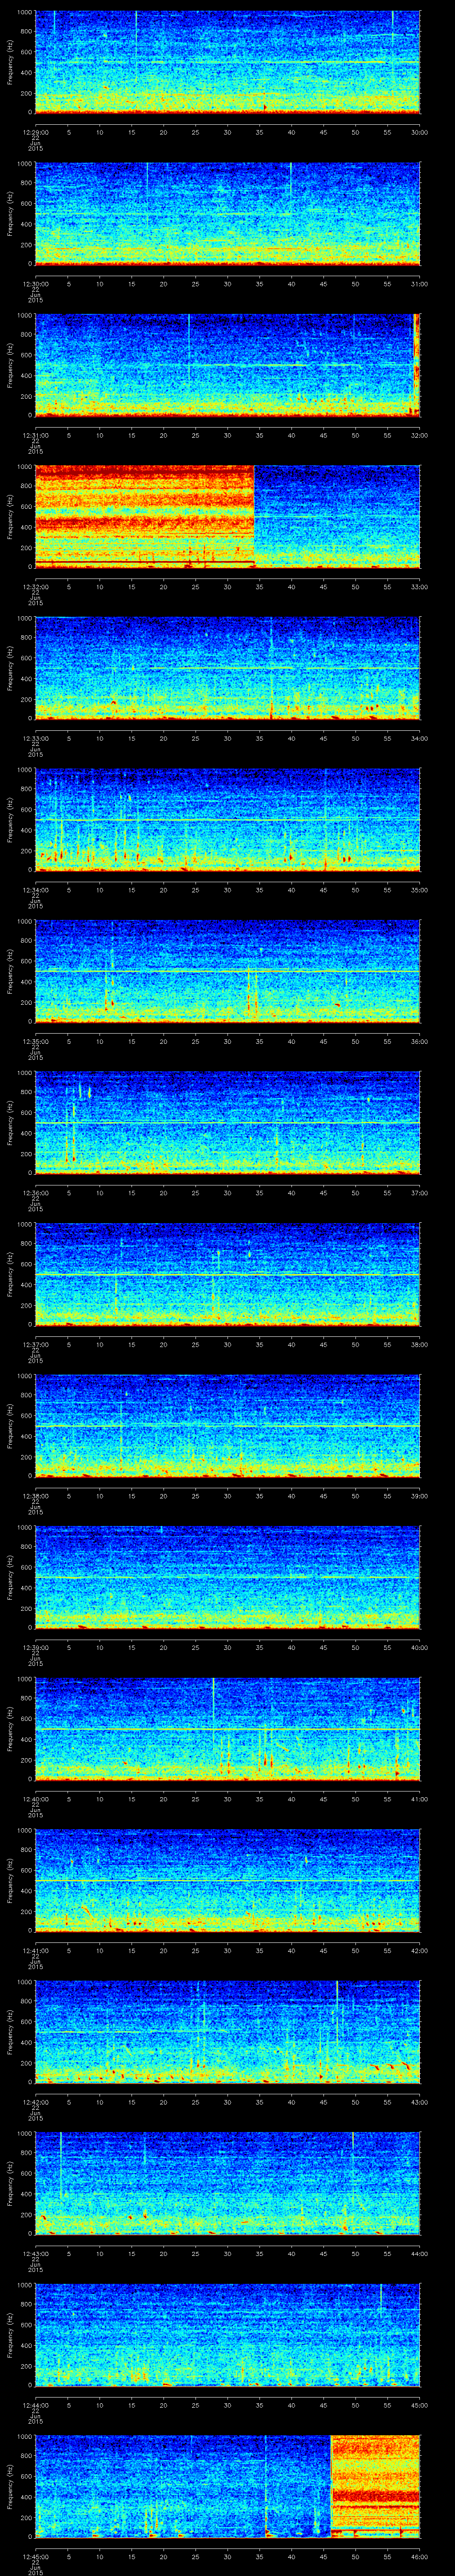
Task: Click the spectrogram panel starting at 12:35:00
Action: [227, 972]
